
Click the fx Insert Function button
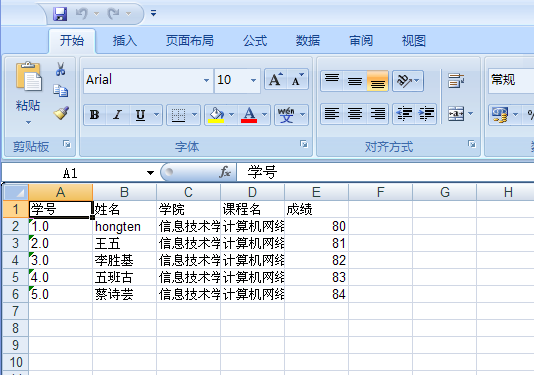(x=225, y=172)
